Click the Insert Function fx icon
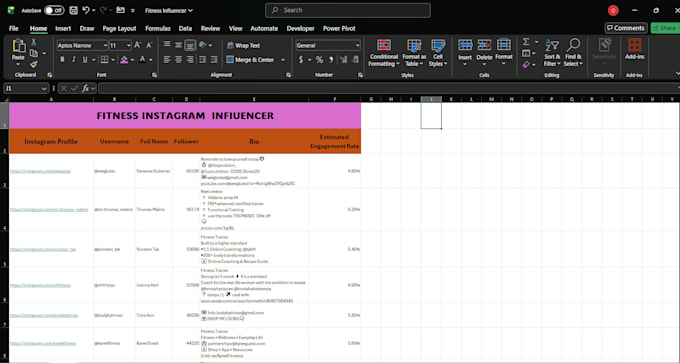The image size is (680, 363). (x=85, y=88)
